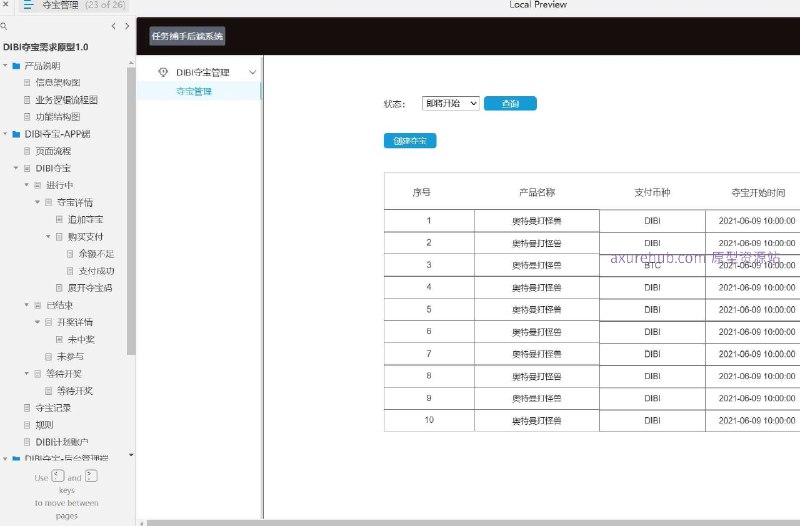Collapse the DIBI夺宝管理 menu chevron
Screen dimensions: 800x526
pos(253,72)
